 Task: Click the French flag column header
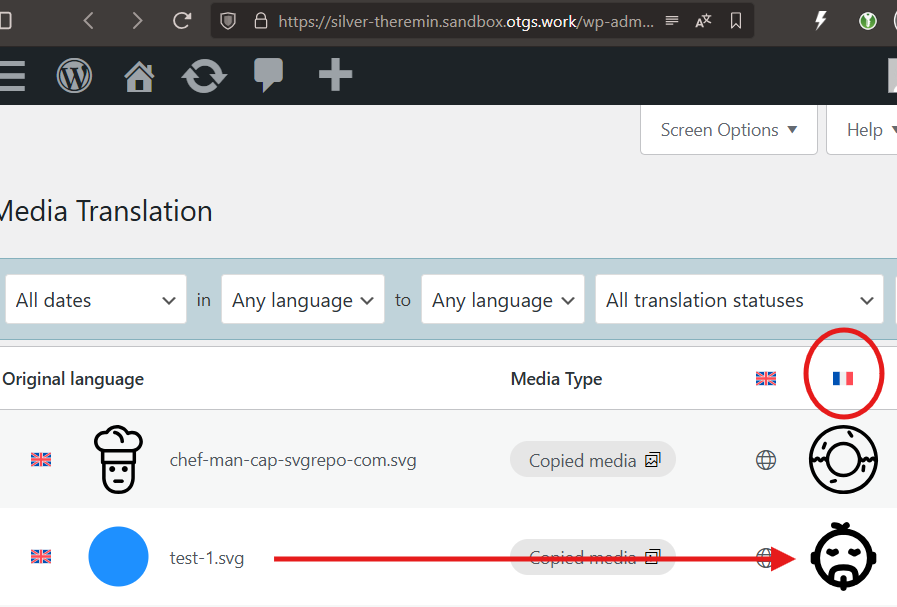843,378
